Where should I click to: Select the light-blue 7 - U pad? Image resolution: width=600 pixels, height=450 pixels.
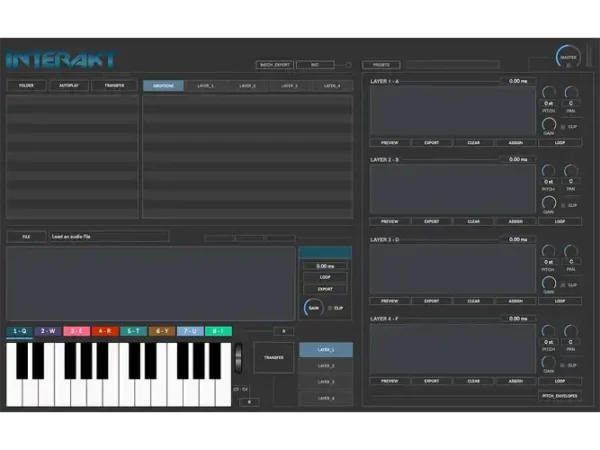coord(190,331)
